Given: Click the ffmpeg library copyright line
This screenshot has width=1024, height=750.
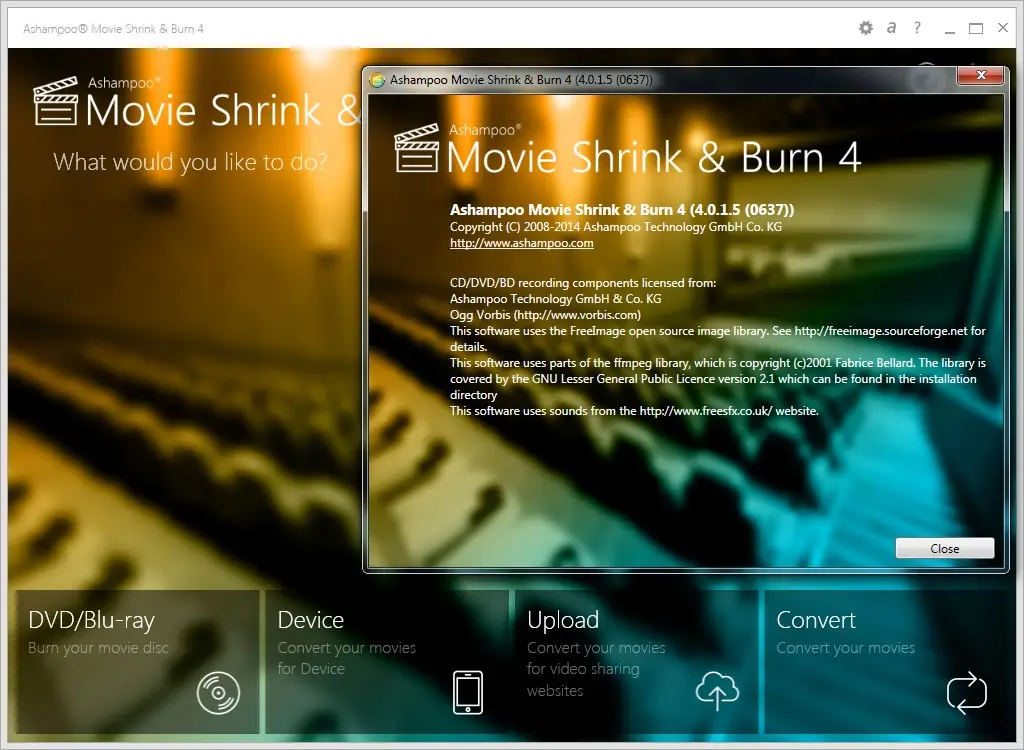Looking at the screenshot, I should tap(718, 379).
